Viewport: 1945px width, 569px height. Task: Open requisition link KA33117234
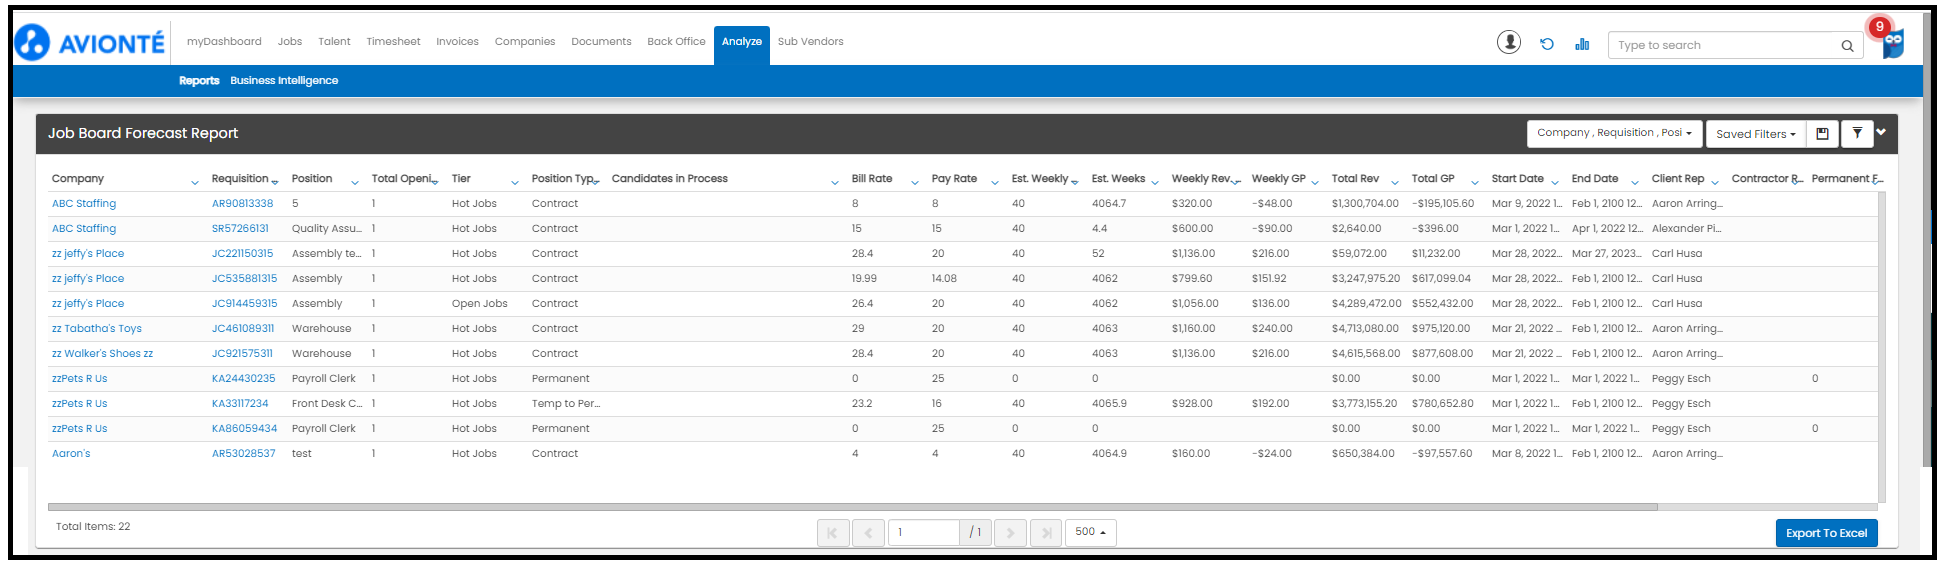(x=240, y=404)
